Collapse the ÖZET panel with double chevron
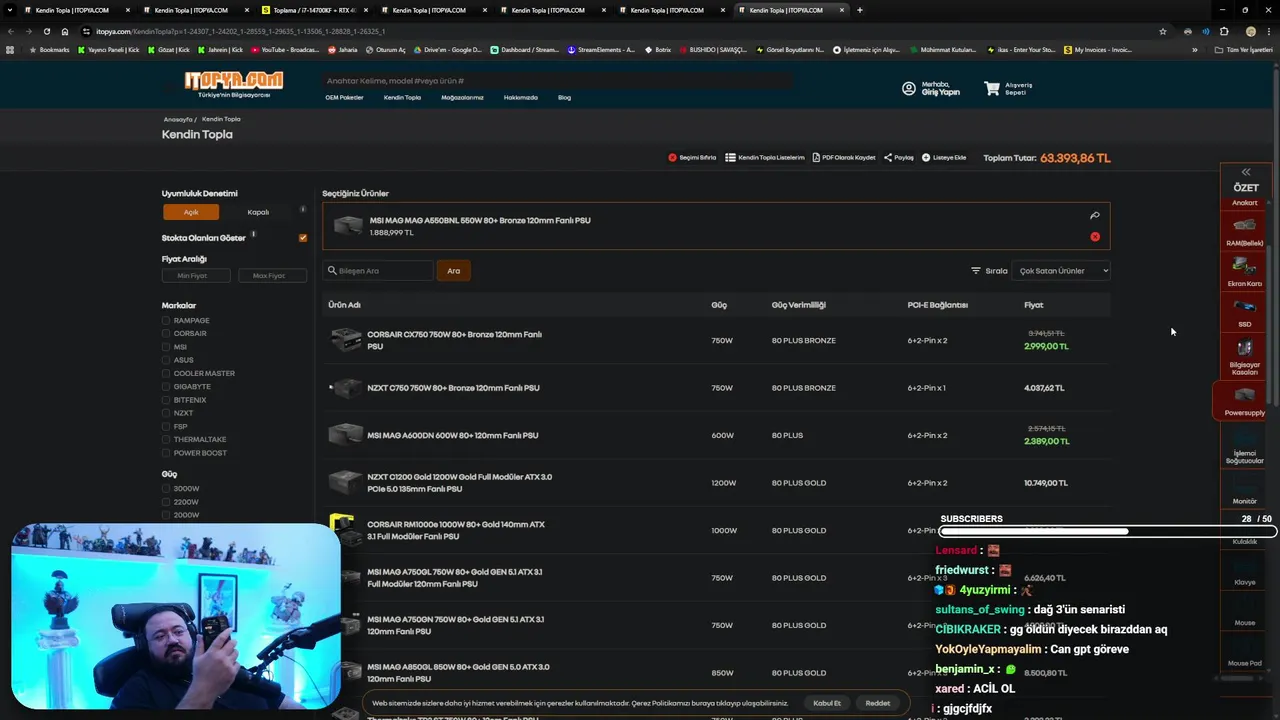The height and width of the screenshot is (720, 1280). click(1246, 172)
